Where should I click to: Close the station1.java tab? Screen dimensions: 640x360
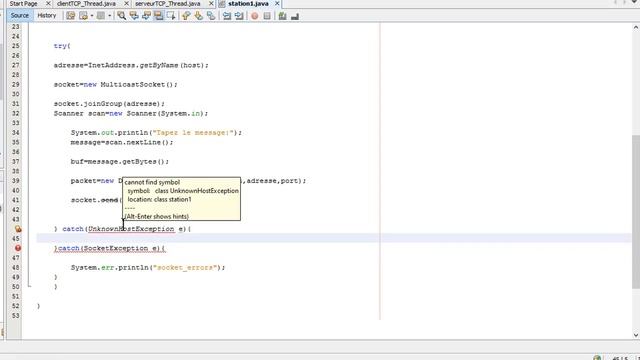277,3
